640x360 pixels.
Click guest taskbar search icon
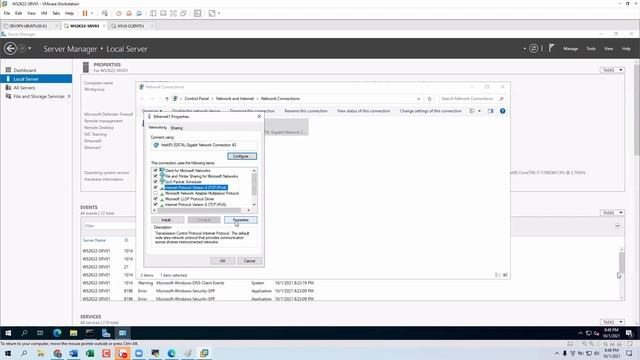[x=24, y=333]
